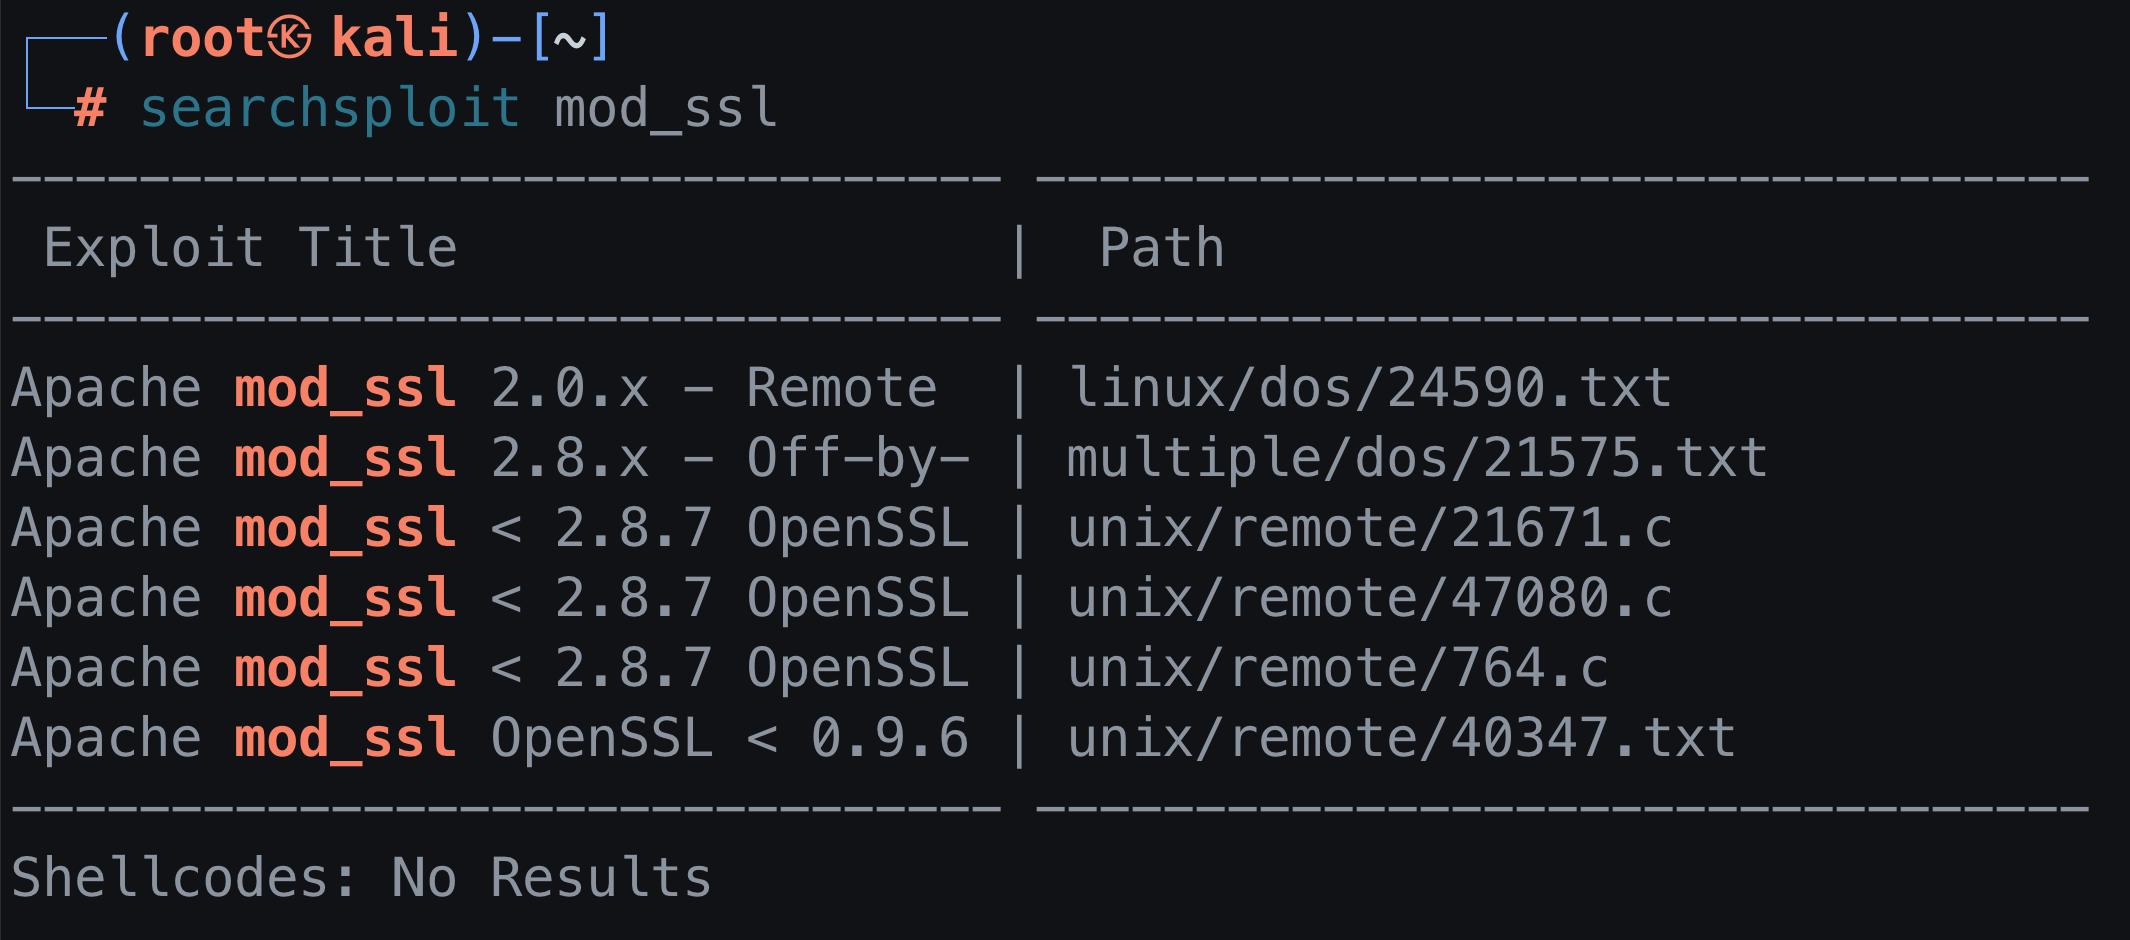Click highlighted mod_ssl in the 764.c row
The width and height of the screenshot is (2130, 940).
(345, 668)
